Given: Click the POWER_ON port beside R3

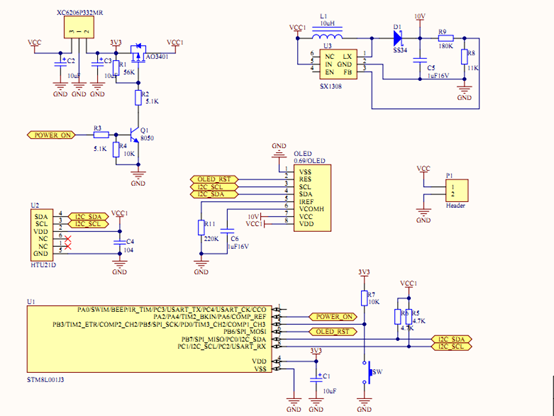Looking at the screenshot, I should click(x=51, y=135).
